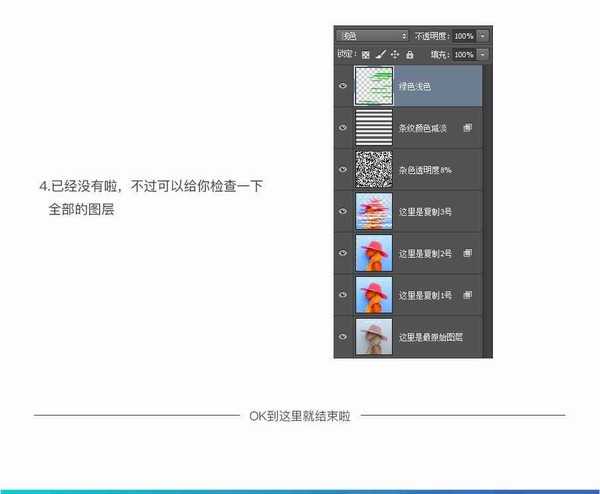The image size is (600, 494).
Task: Click the smart object icon on 这里是复制1号 layer
Action: (468, 296)
